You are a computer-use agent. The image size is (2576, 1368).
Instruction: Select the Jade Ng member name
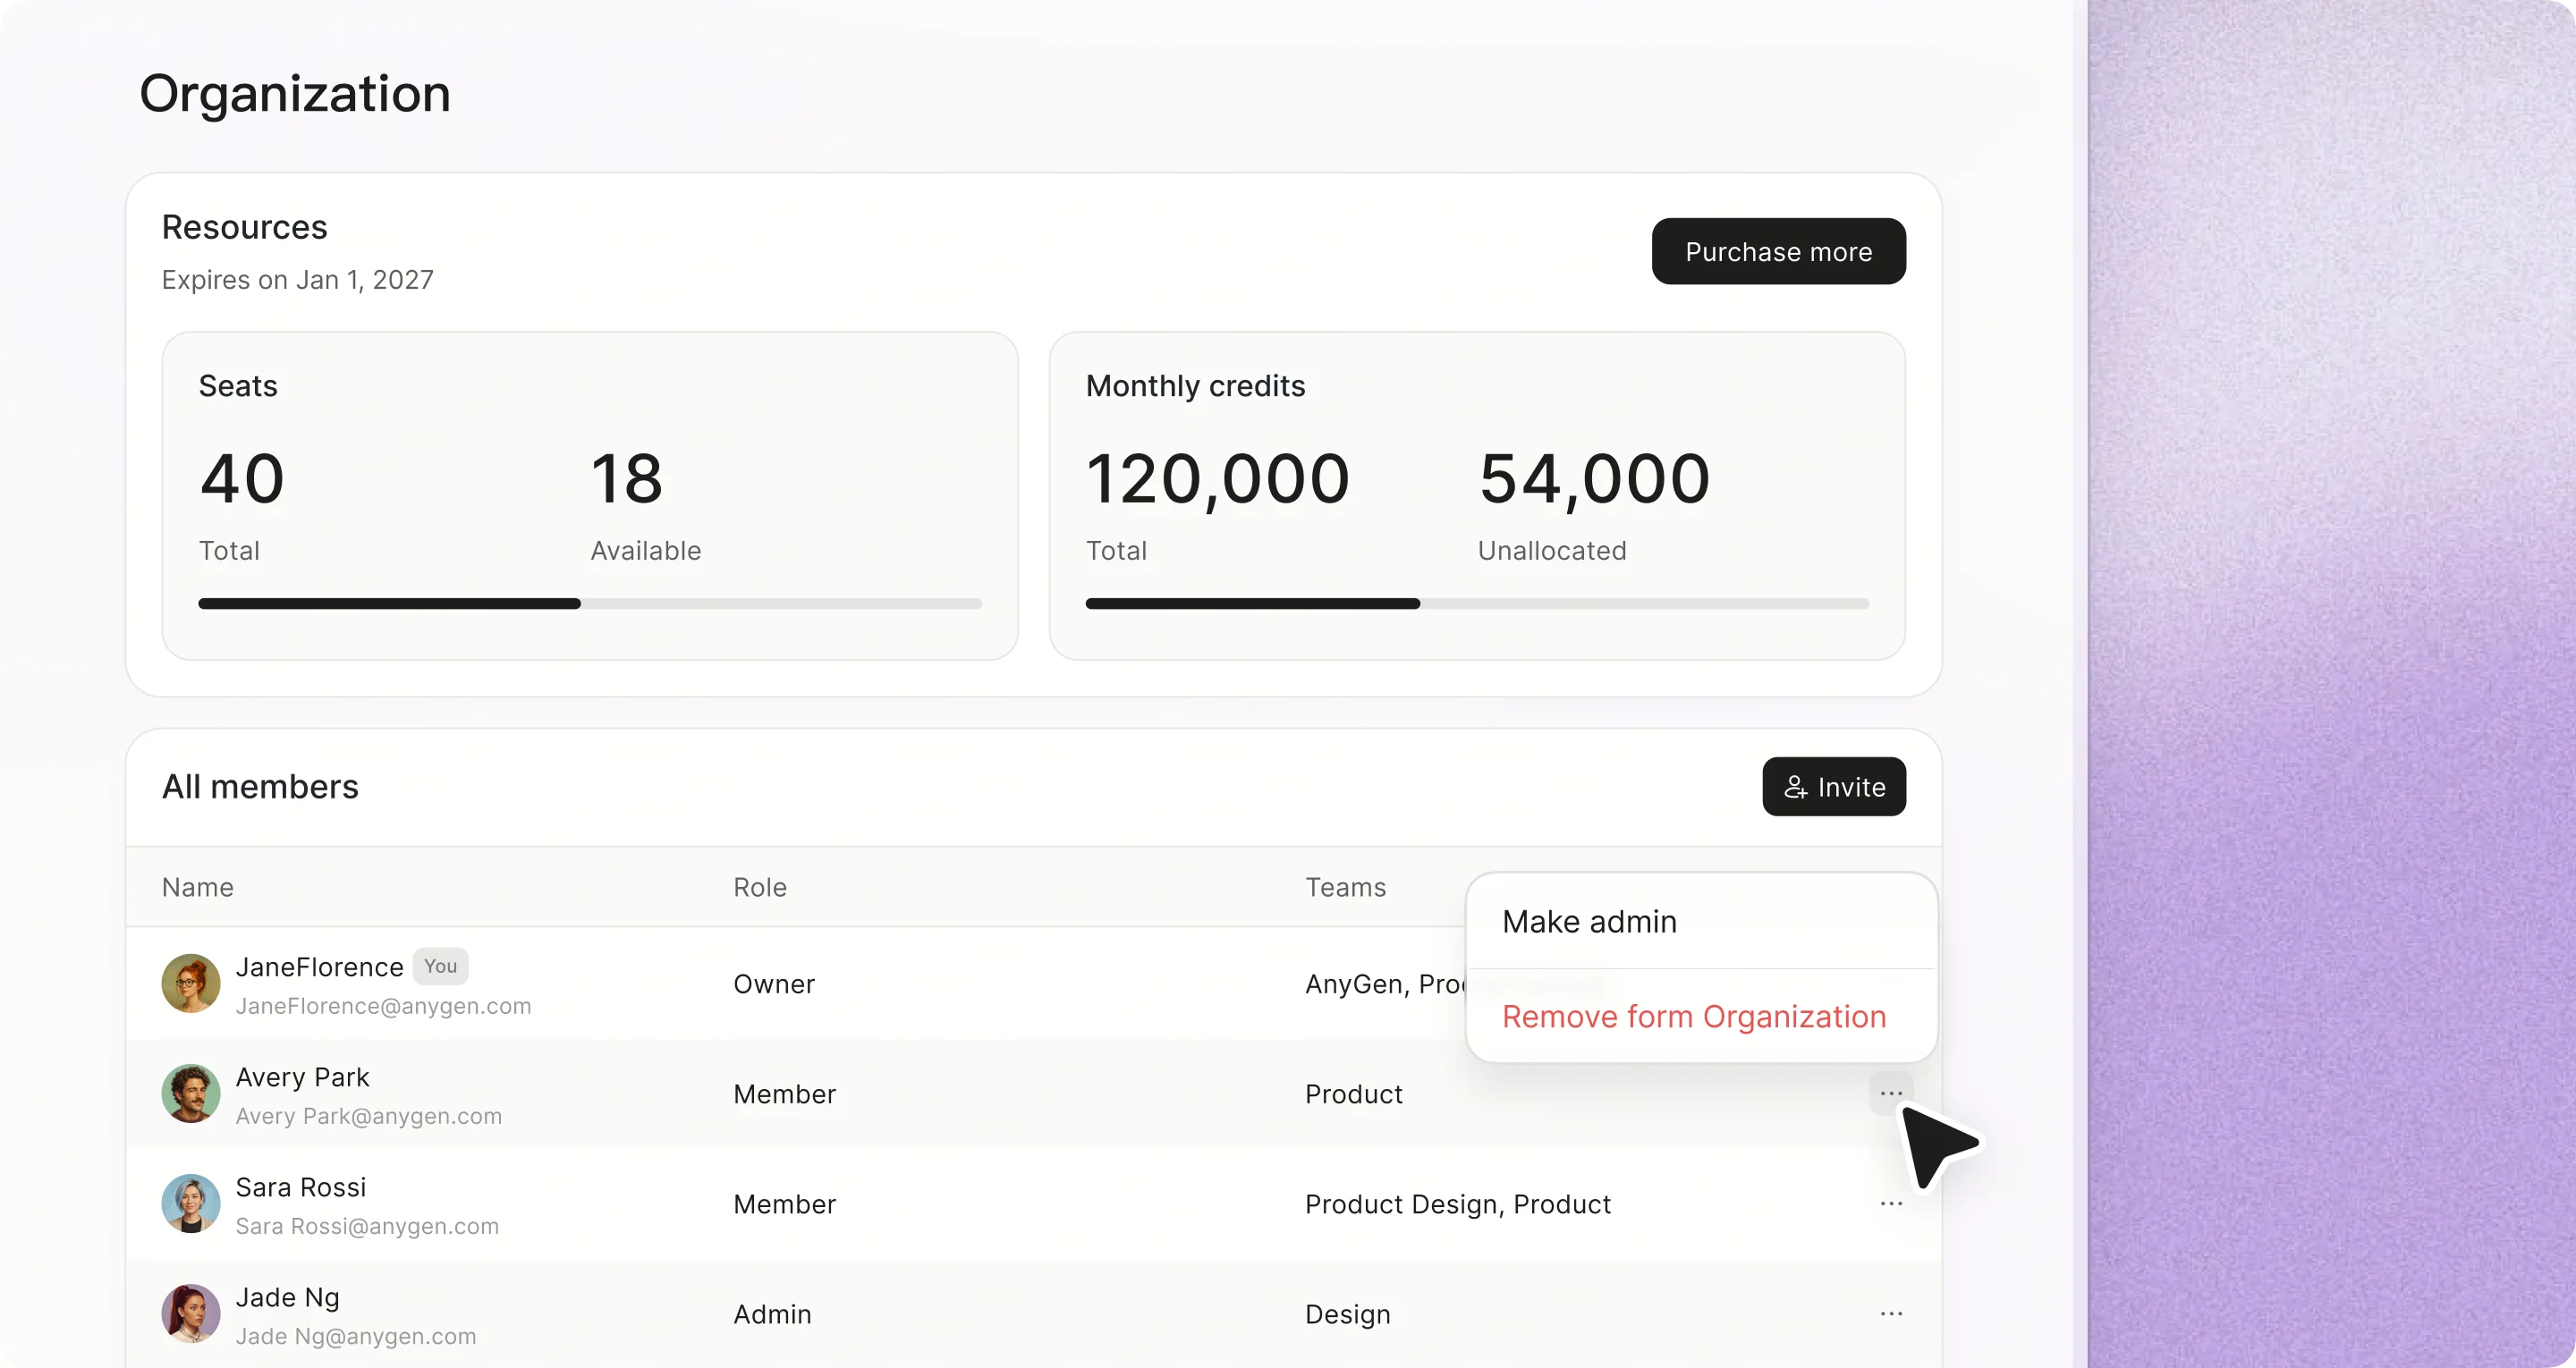coord(288,1297)
